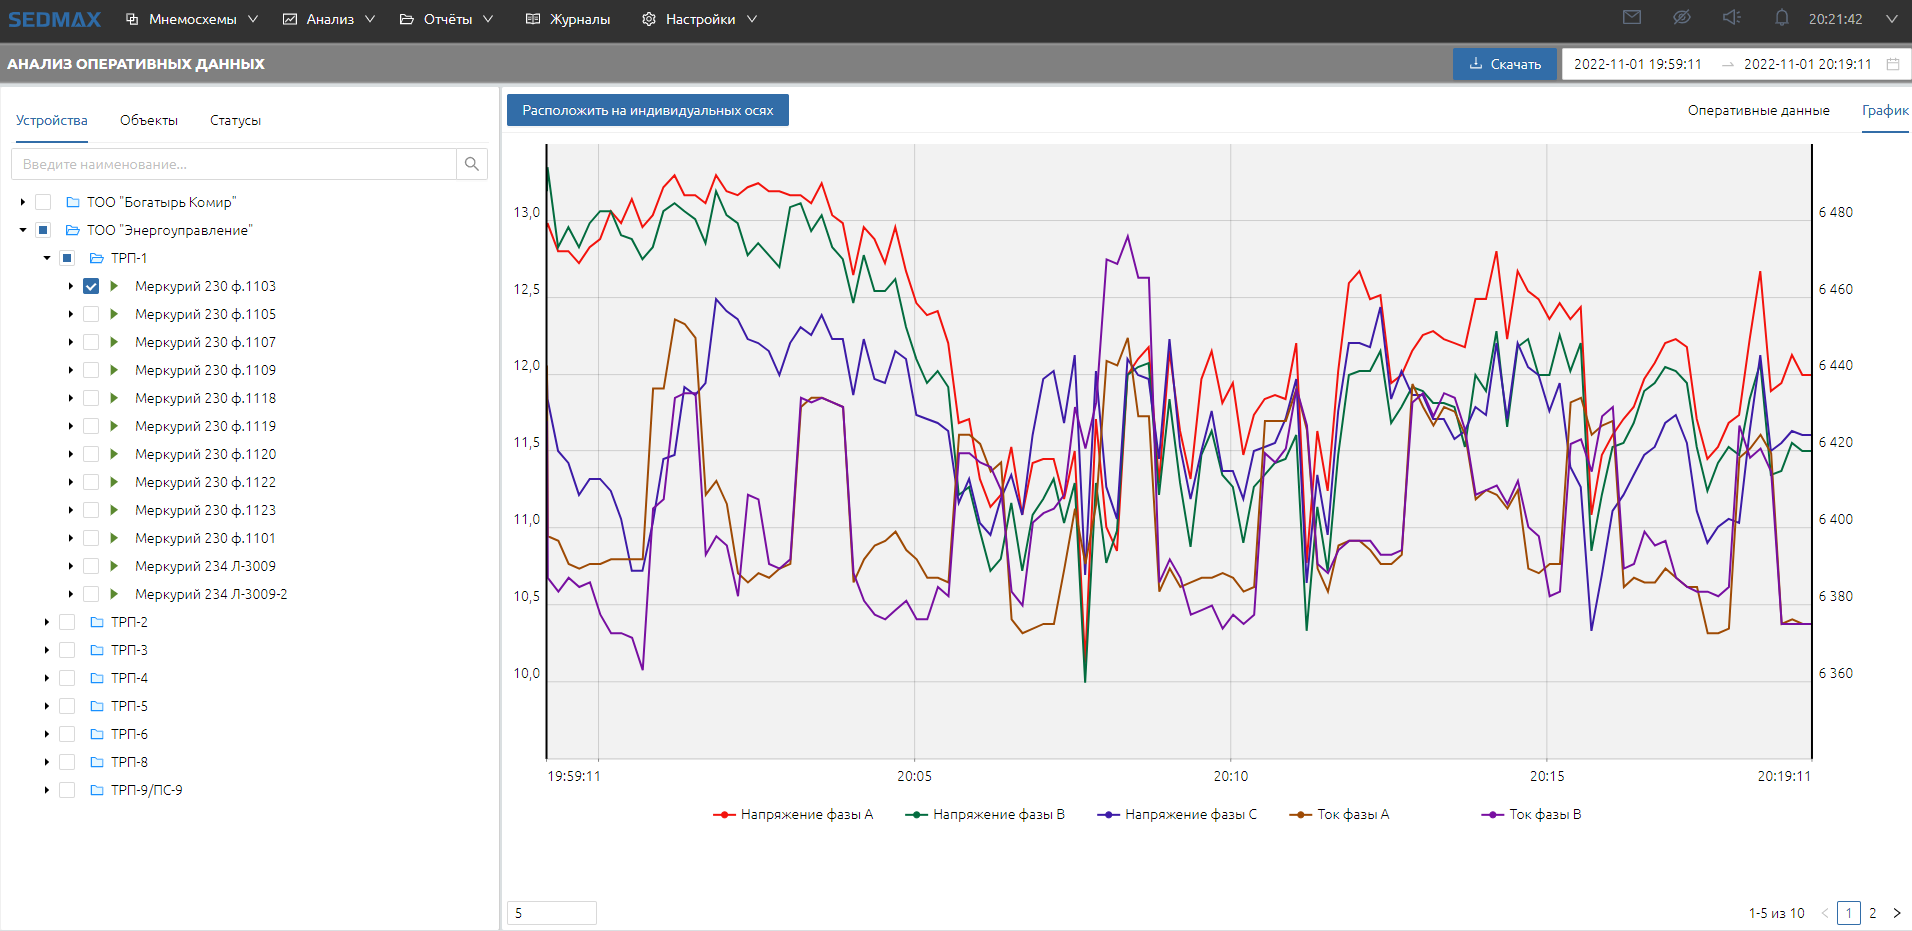Screen dimensions: 1912x931
Task: Switch to the Объекты tab
Action: [149, 120]
